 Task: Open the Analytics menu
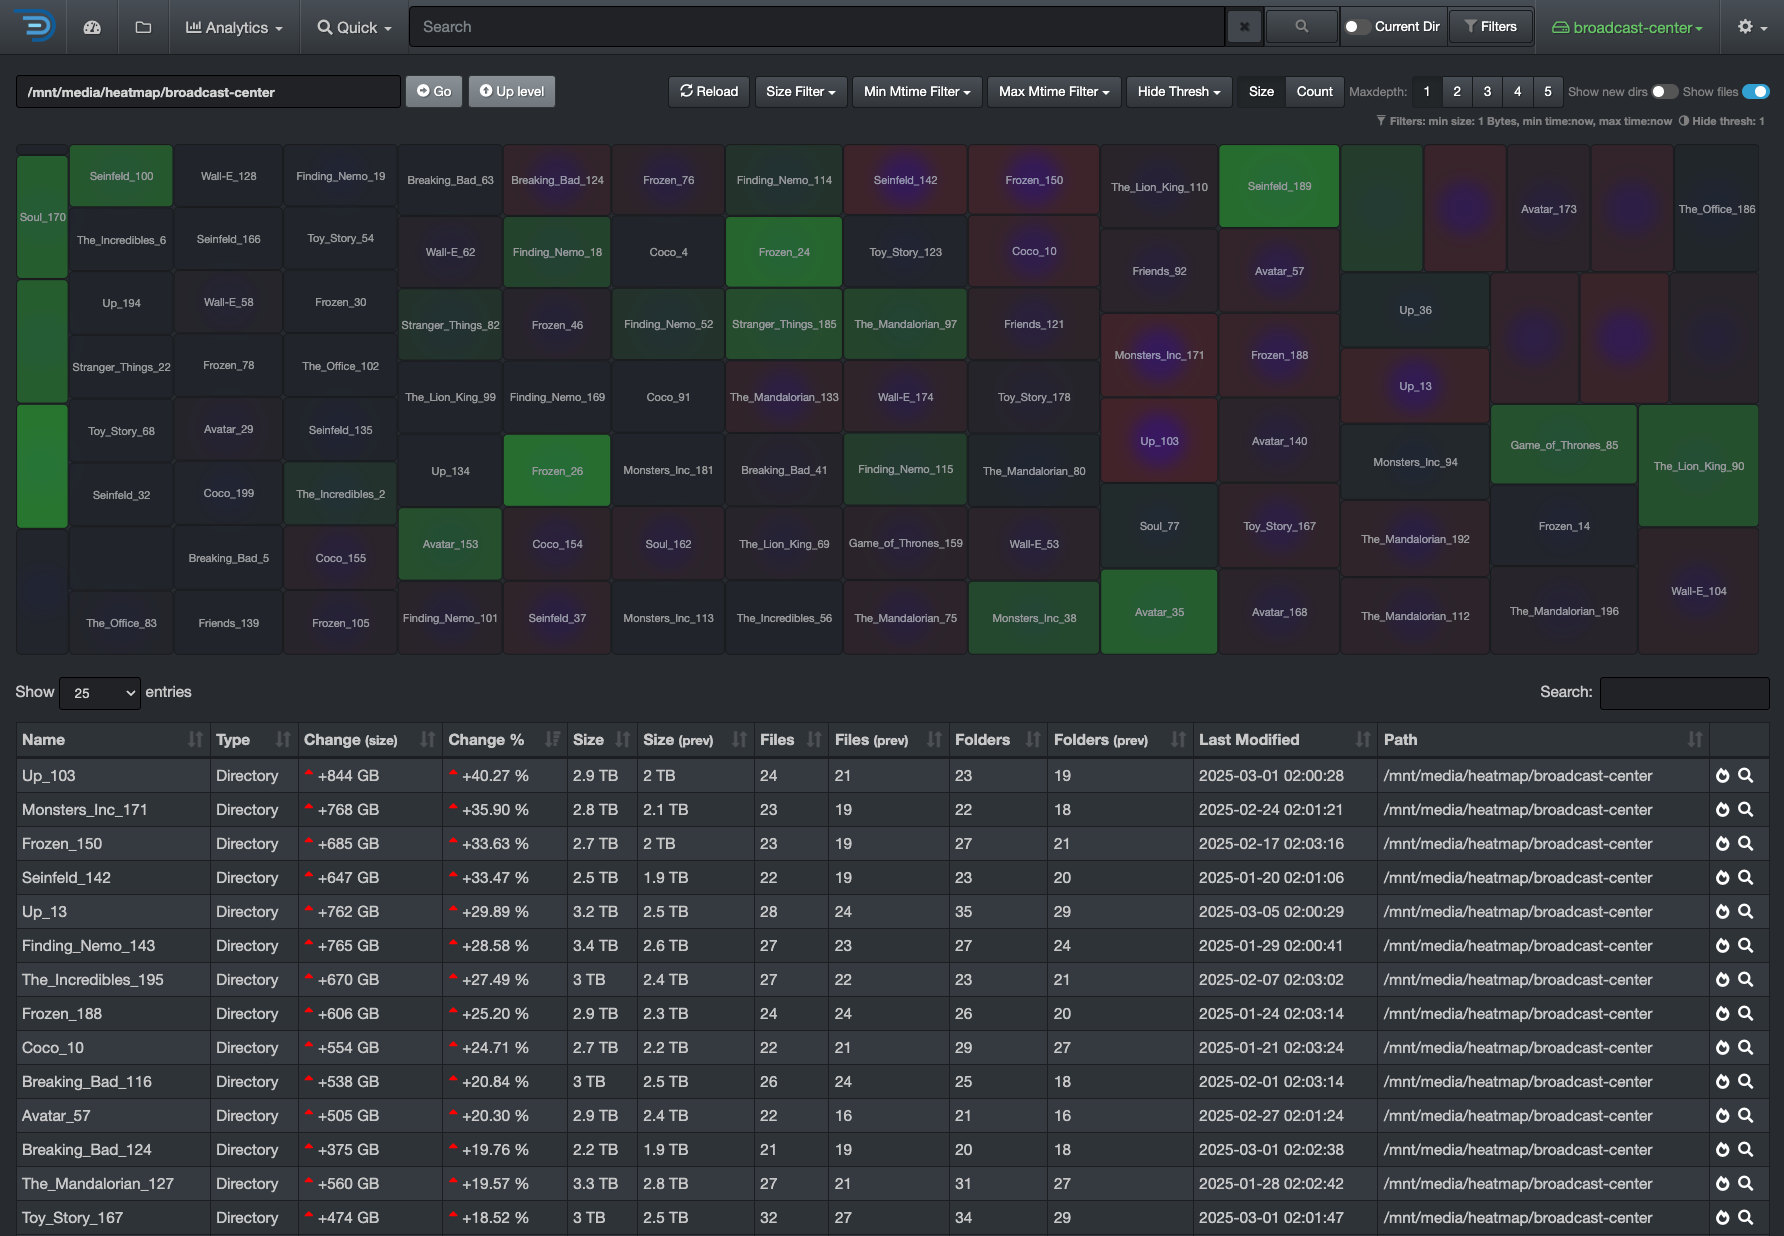coord(234,27)
